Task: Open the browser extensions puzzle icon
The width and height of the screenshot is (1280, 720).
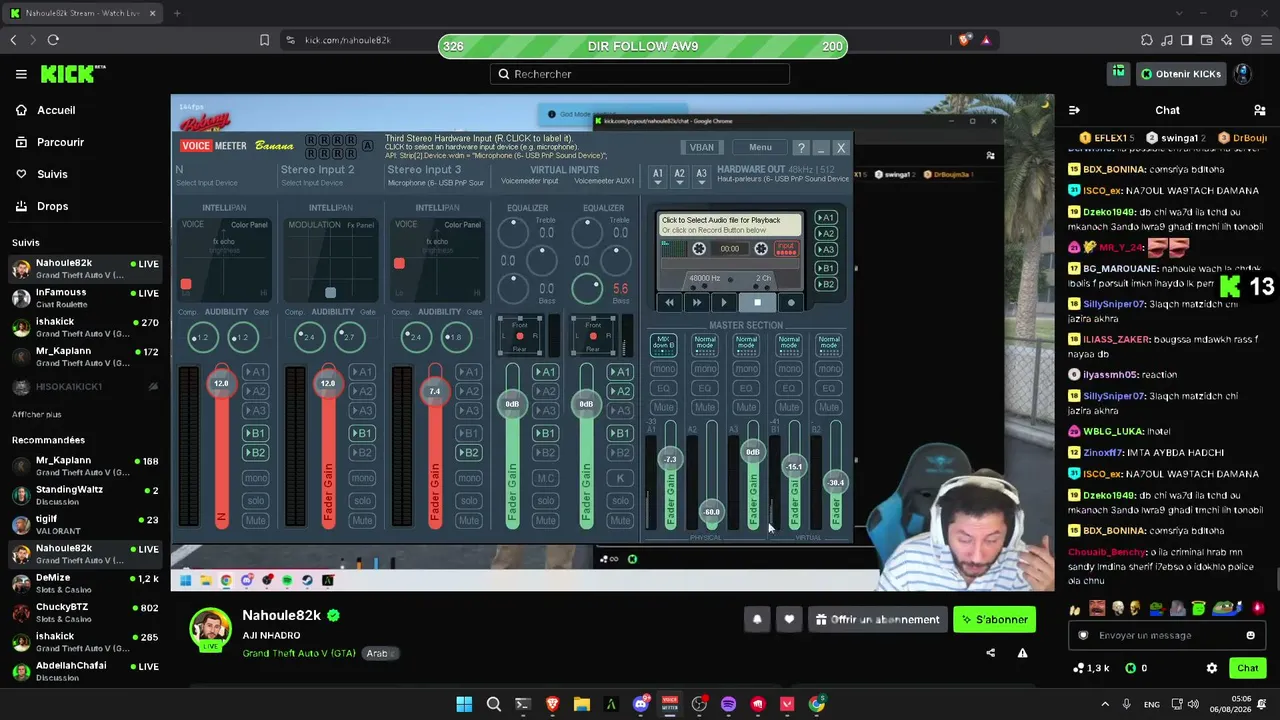Action: (x=1147, y=40)
